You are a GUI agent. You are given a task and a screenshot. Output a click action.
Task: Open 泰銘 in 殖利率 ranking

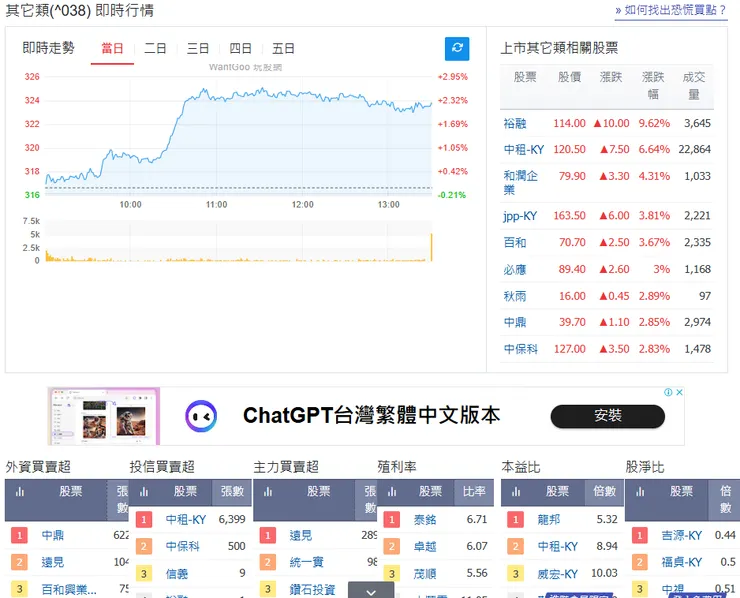(425, 520)
